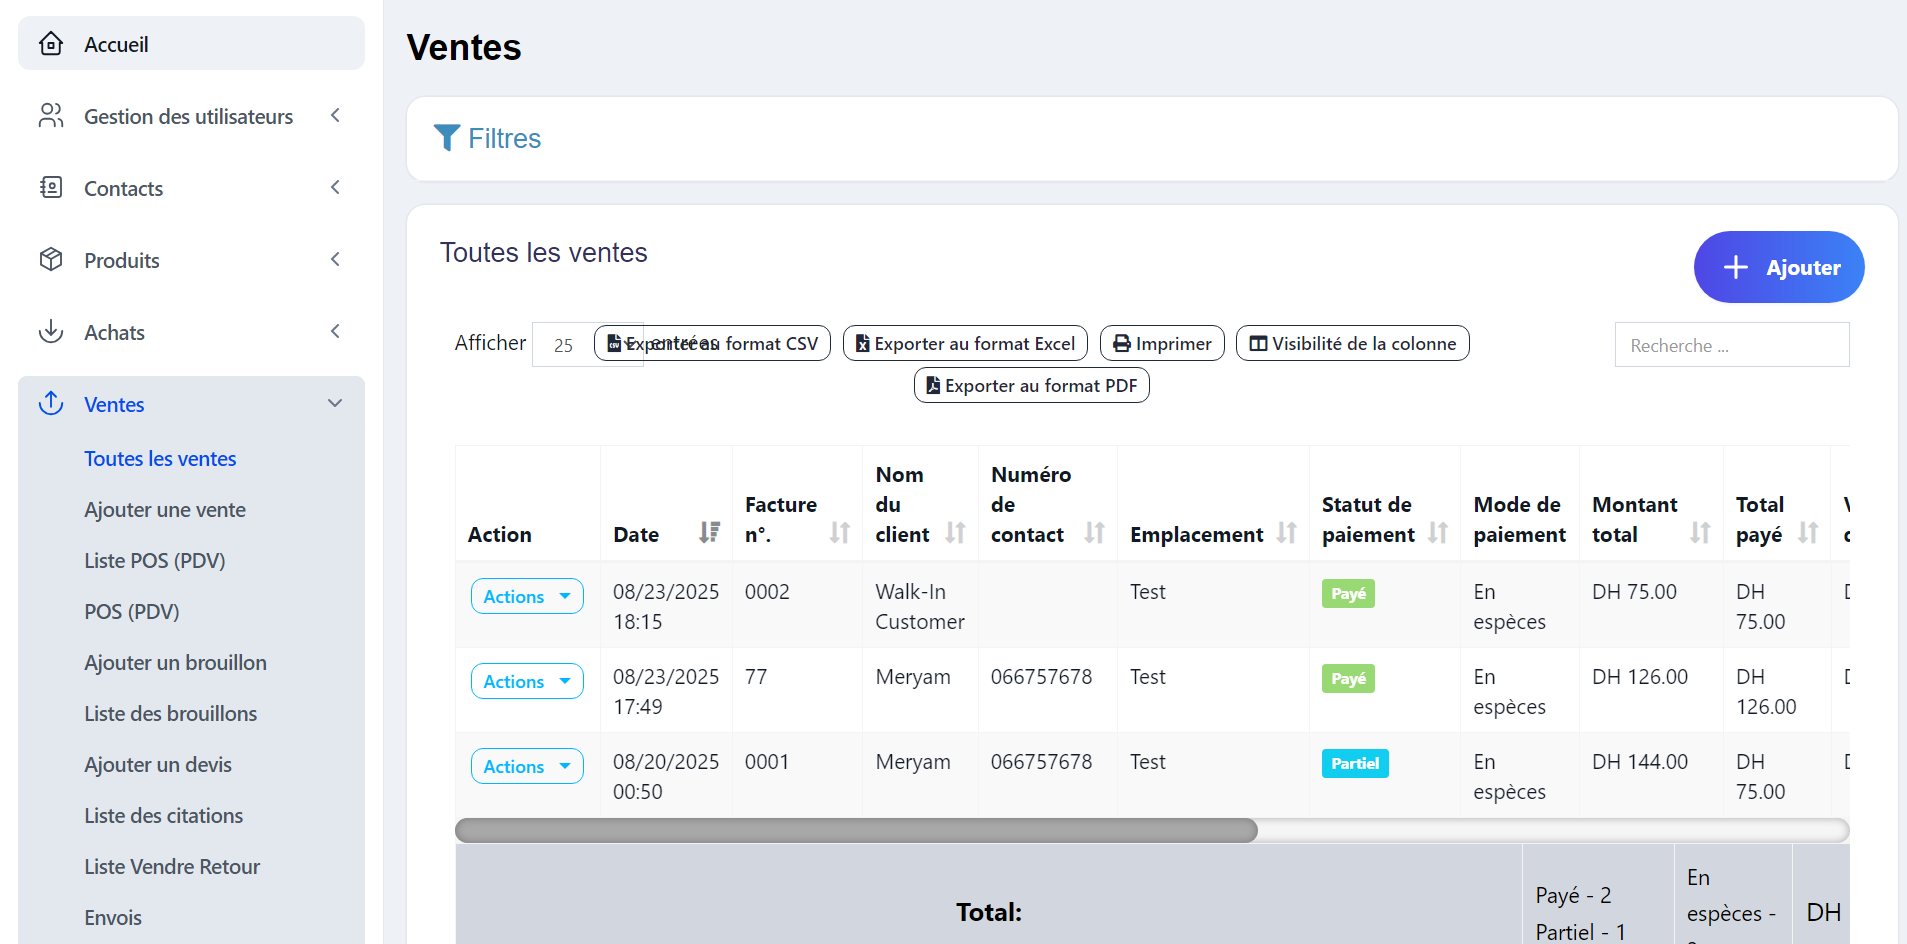
Task: Click the Accueil home icon
Action: click(x=51, y=44)
